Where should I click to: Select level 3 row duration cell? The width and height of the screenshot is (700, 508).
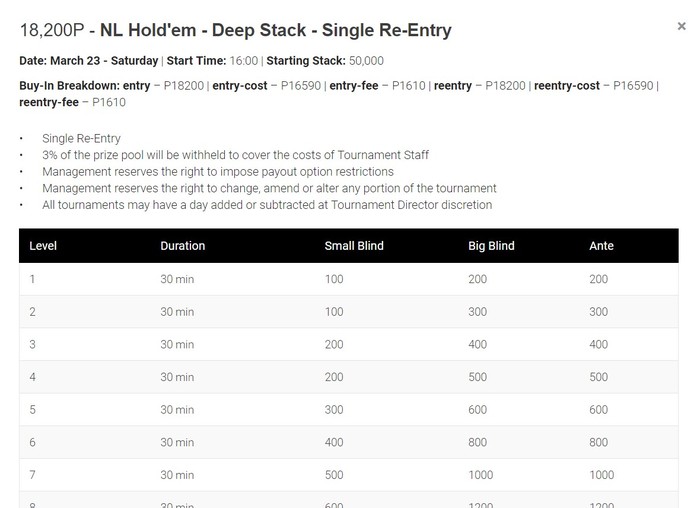[x=177, y=345]
